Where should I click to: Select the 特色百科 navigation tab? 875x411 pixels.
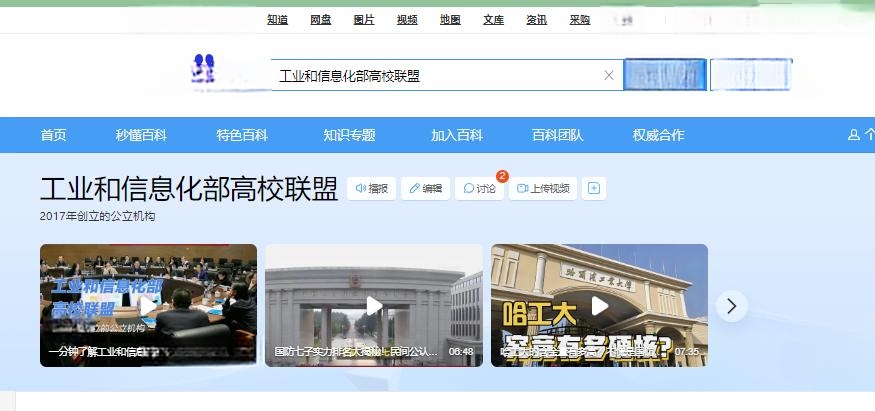point(242,135)
